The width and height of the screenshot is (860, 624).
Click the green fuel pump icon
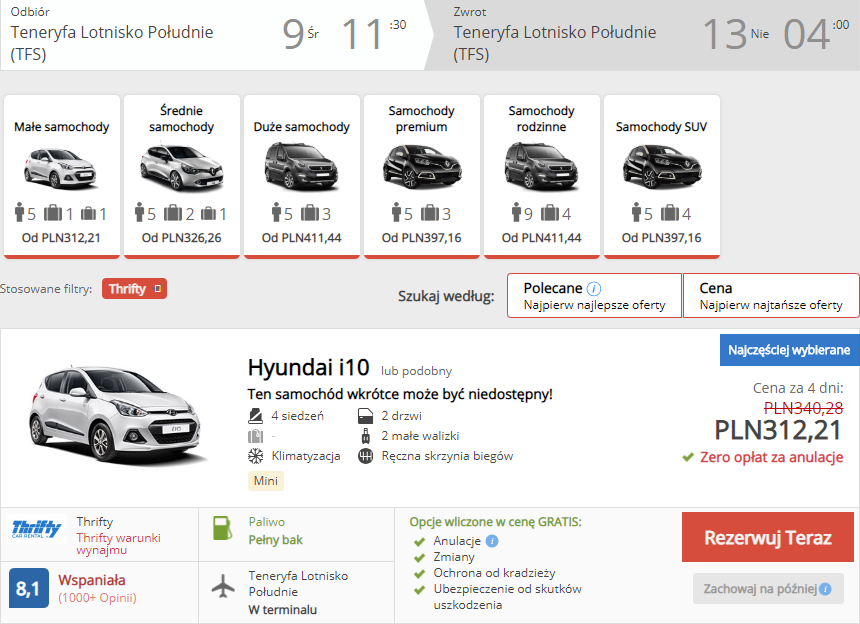[222, 528]
